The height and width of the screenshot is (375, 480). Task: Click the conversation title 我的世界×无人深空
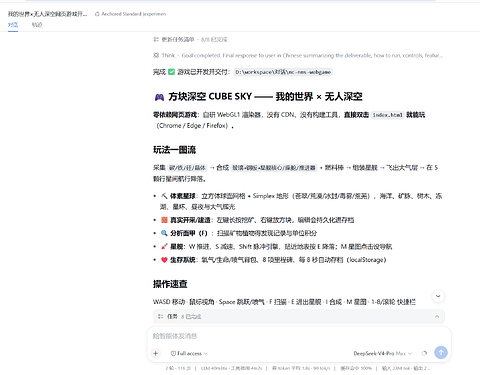tap(48, 14)
